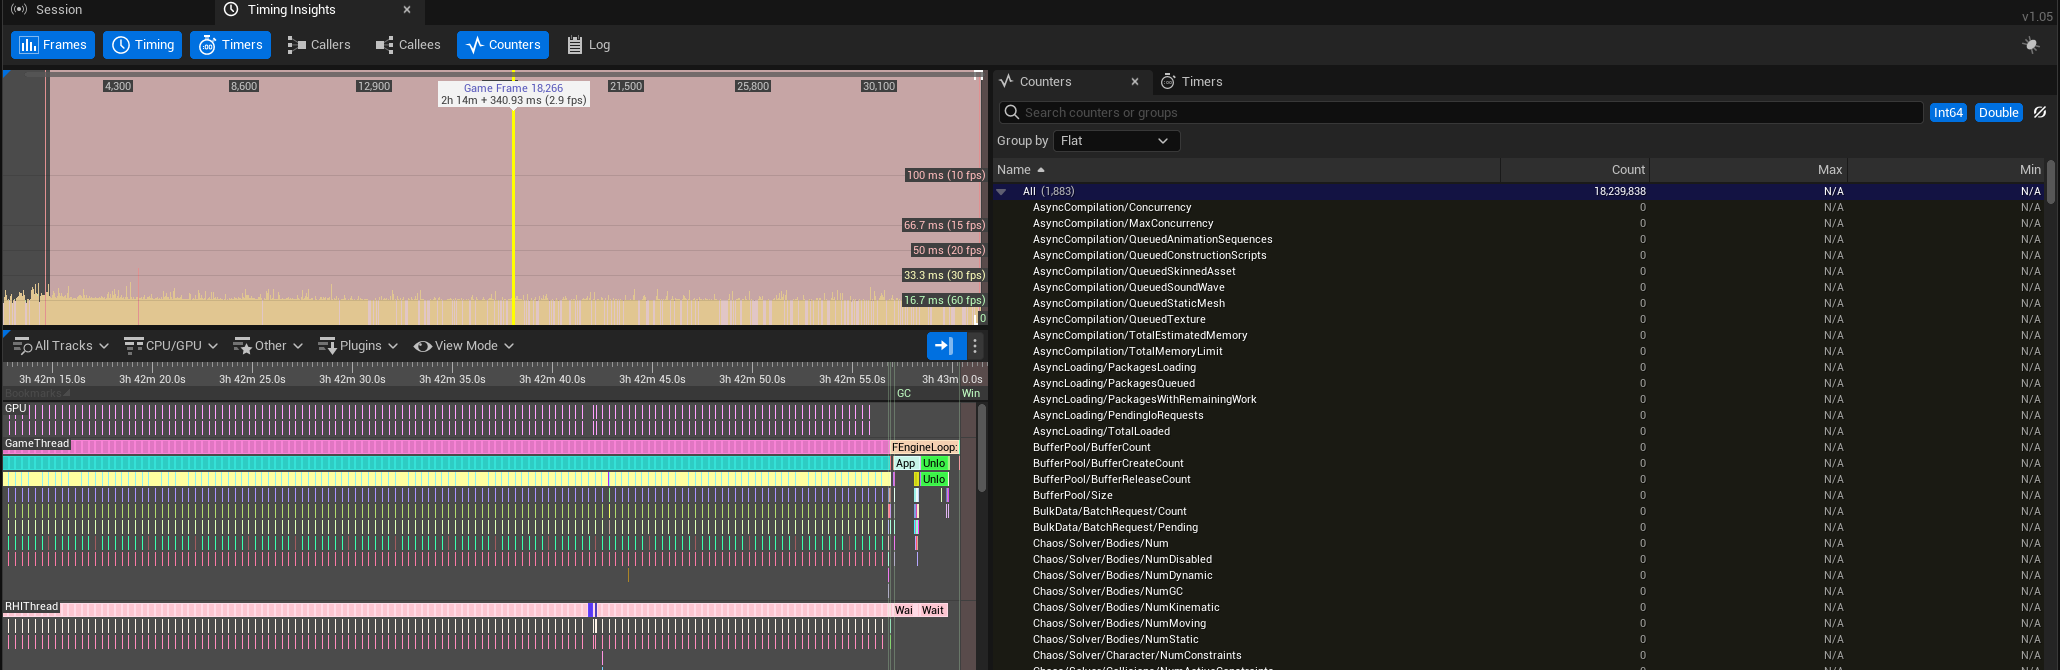The height and width of the screenshot is (670, 2060).
Task: Expand the All Tracks dropdown
Action: 61,346
